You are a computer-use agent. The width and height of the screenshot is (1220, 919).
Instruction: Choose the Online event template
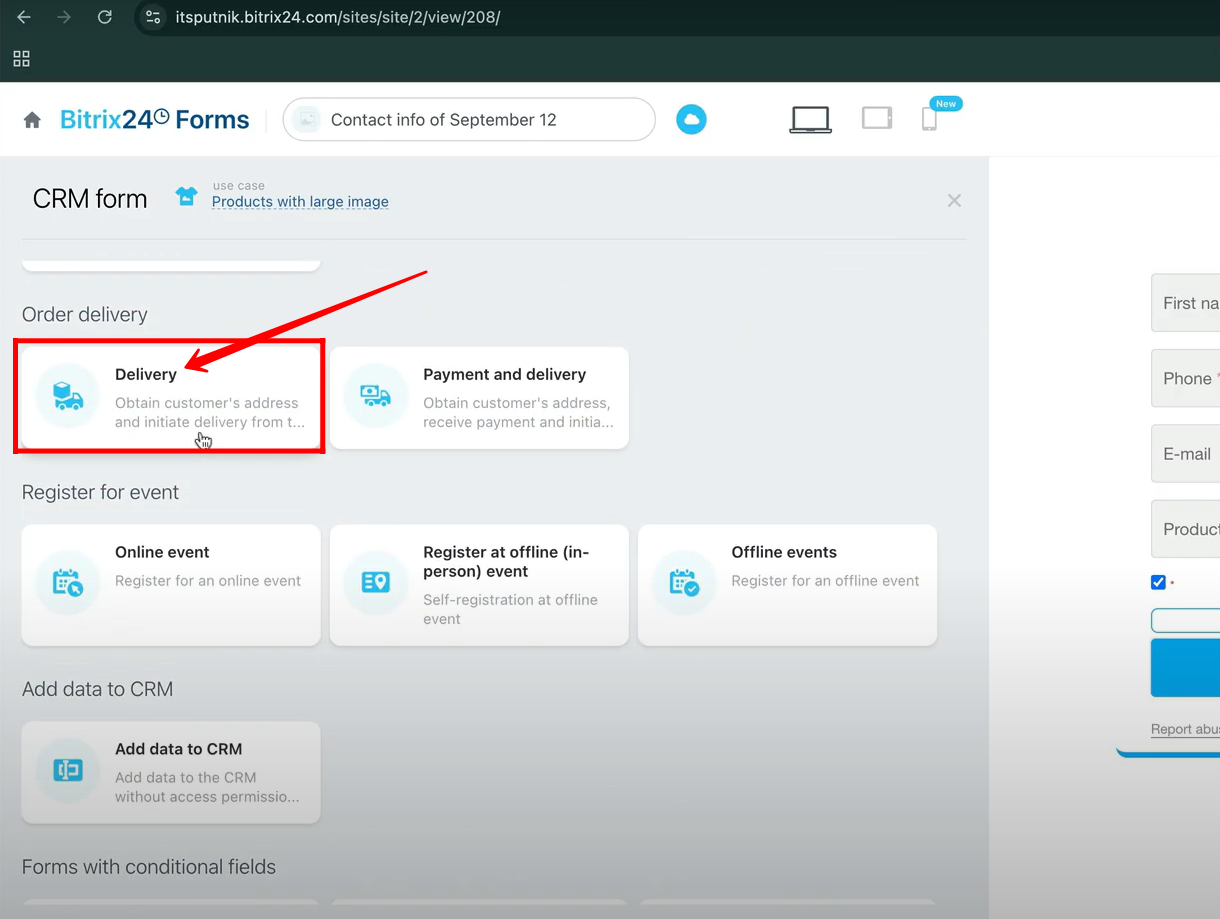[170, 585]
